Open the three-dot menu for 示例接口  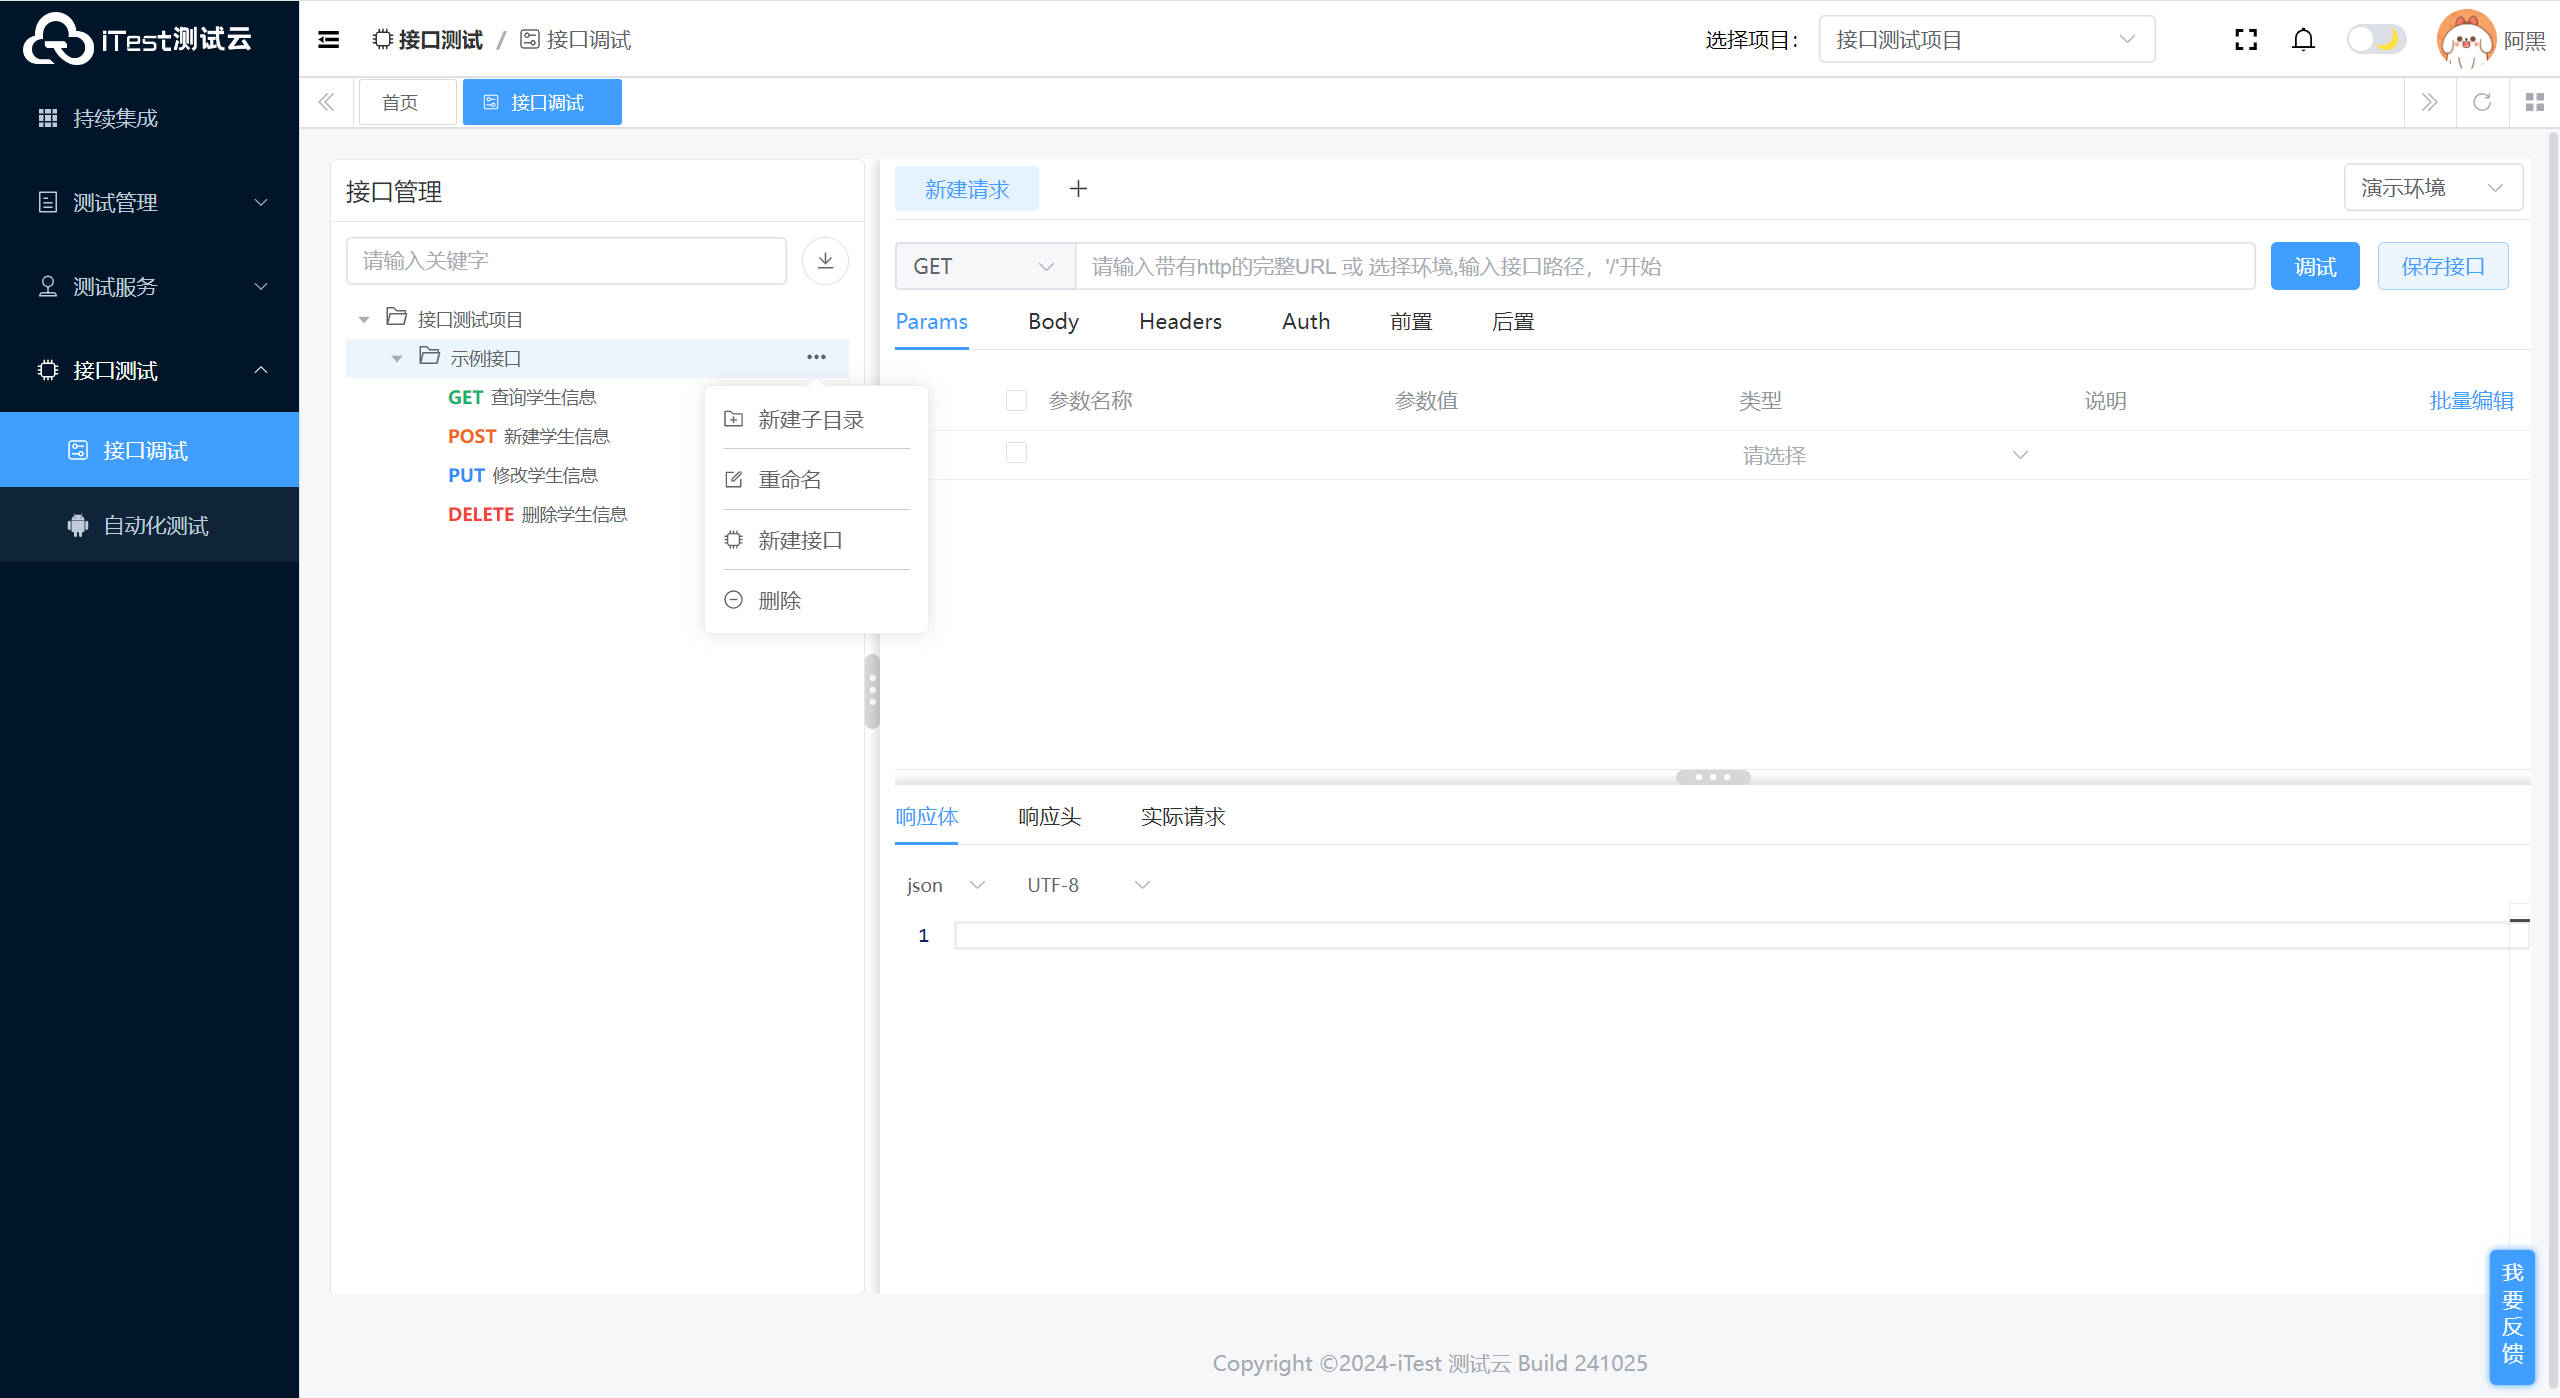[x=816, y=357]
